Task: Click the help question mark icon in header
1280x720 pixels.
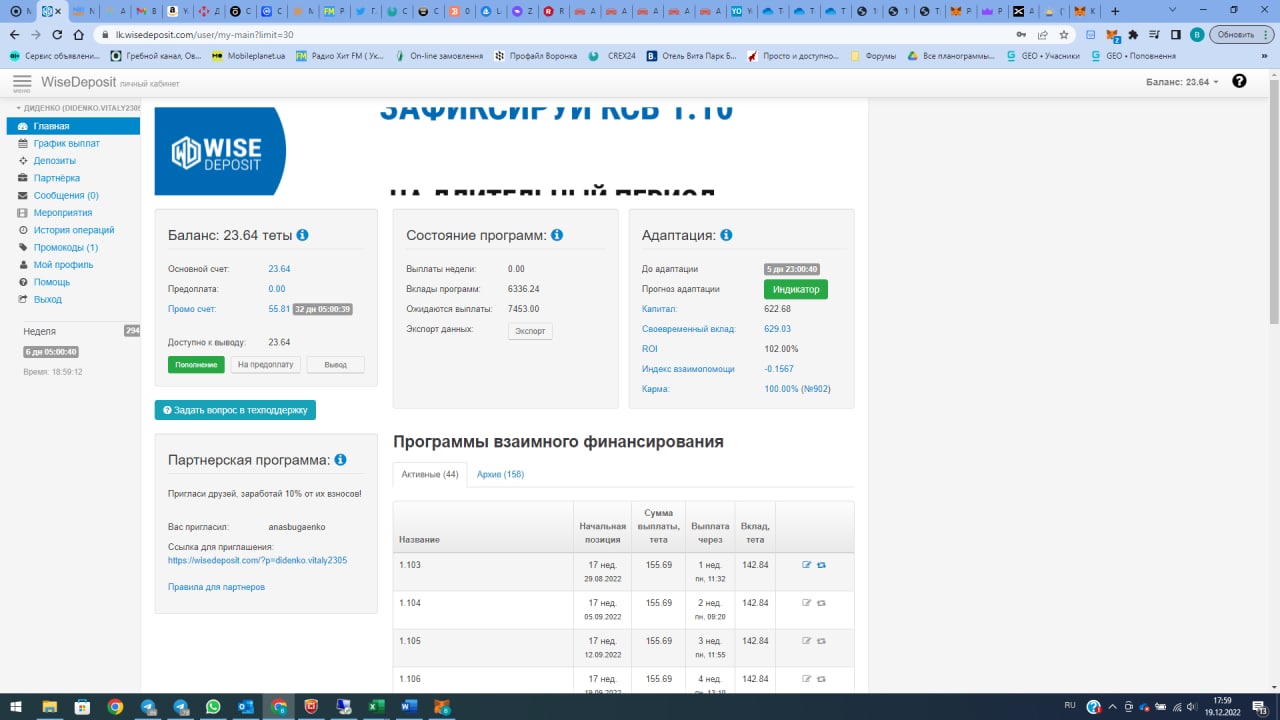Action: click(x=1239, y=81)
